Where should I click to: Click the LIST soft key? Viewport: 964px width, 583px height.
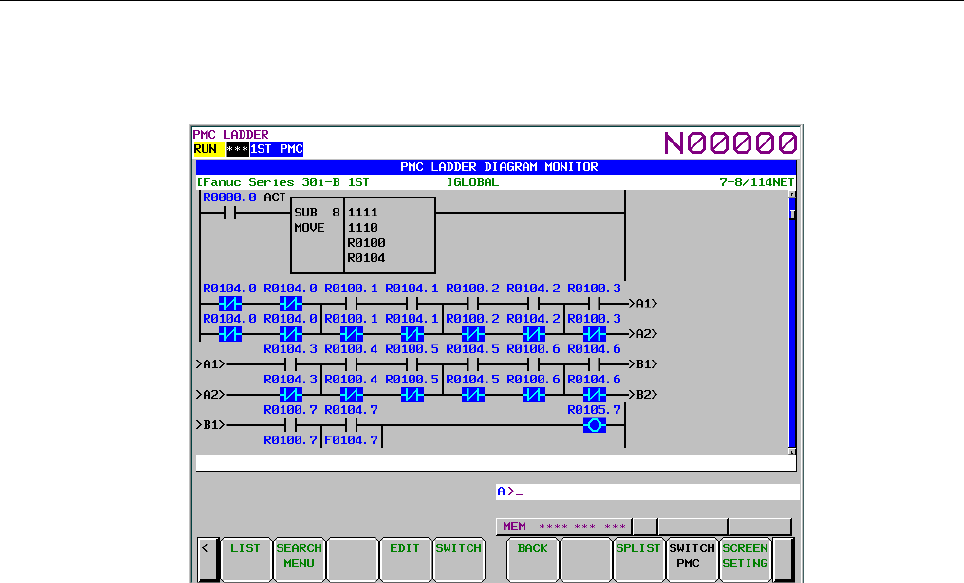(246, 558)
